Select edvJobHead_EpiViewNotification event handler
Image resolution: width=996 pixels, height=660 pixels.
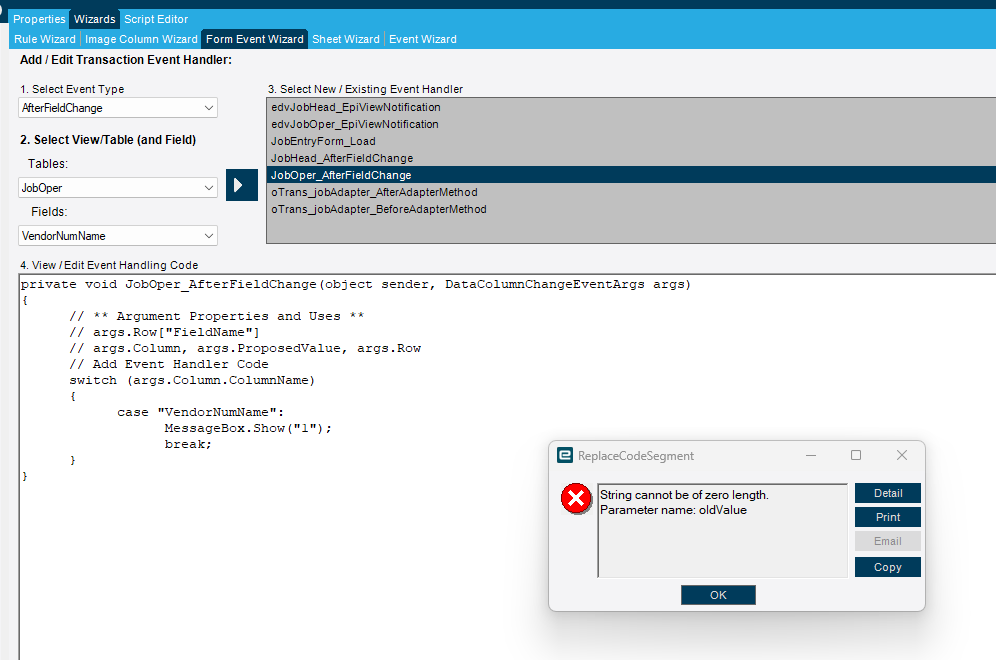pyautogui.click(x=631, y=107)
